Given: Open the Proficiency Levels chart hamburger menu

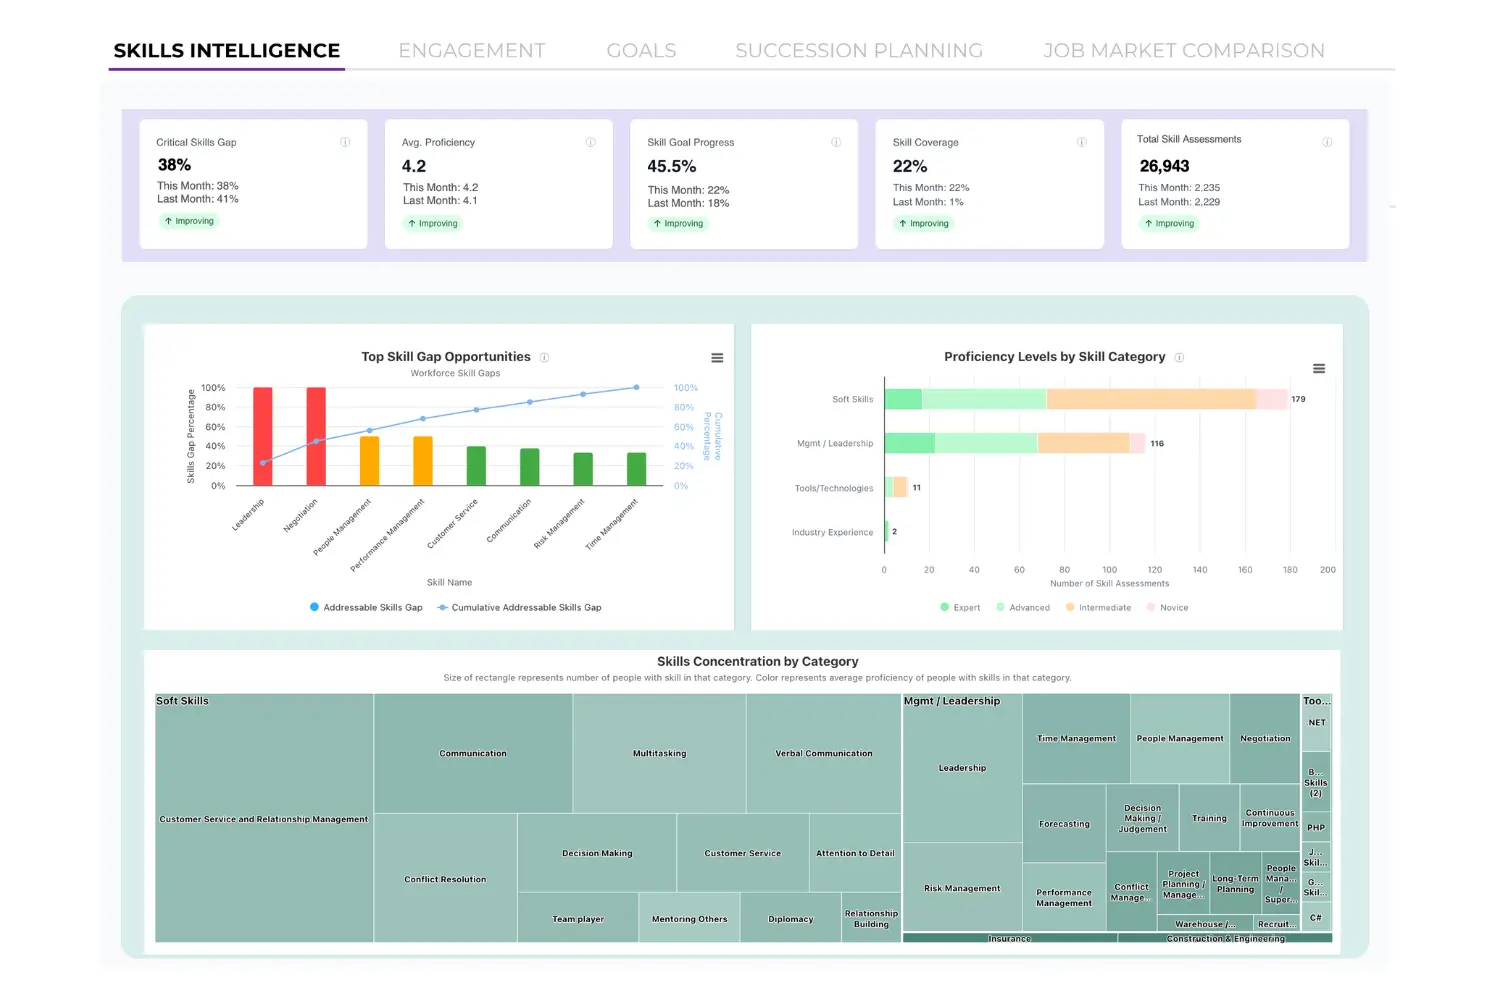Looking at the screenshot, I should (x=1319, y=368).
